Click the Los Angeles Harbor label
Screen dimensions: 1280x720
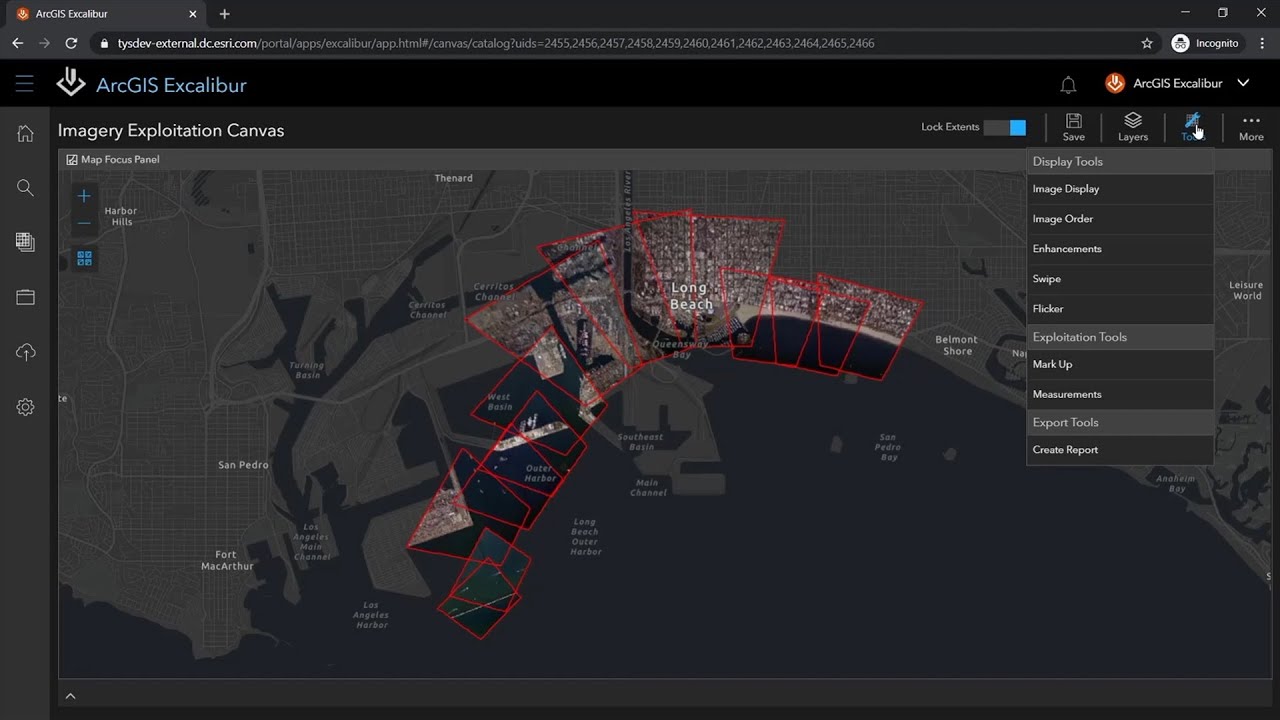371,615
